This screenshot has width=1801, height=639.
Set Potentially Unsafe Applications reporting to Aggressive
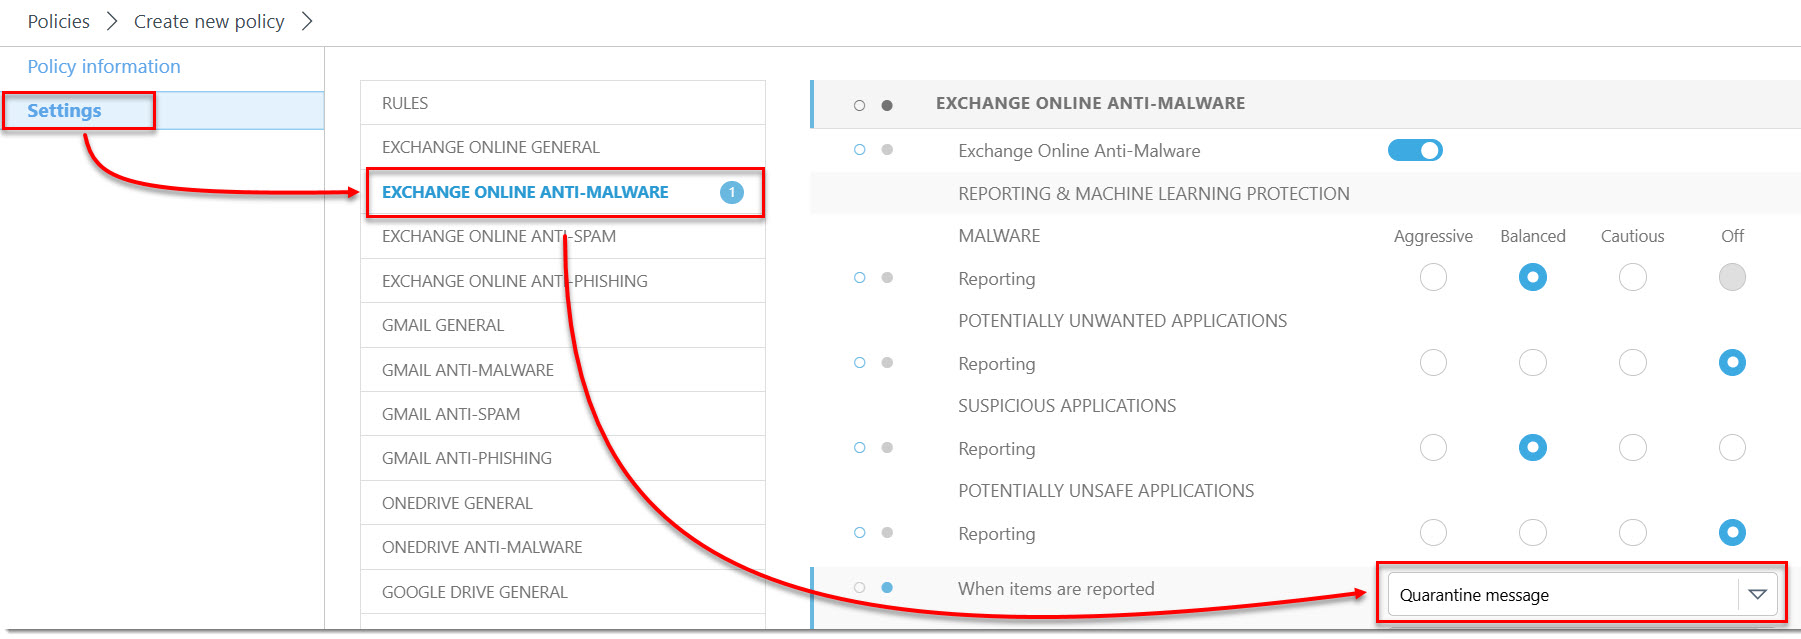point(1433,532)
